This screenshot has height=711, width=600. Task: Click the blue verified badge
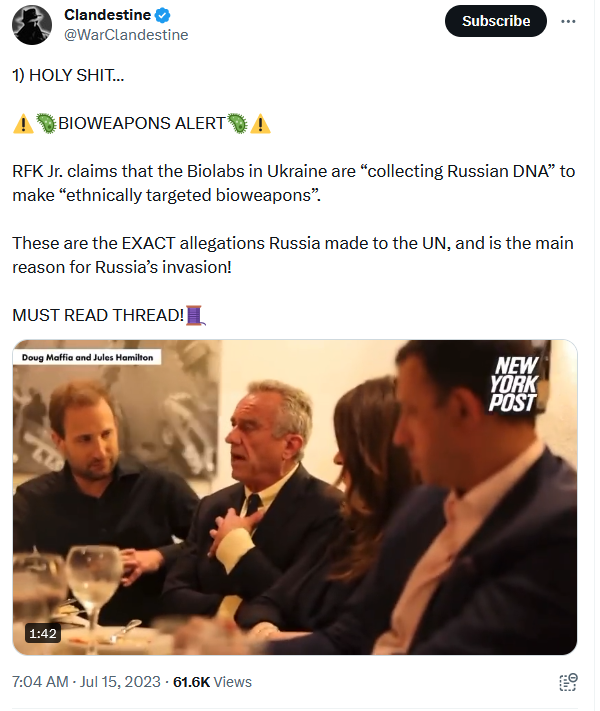point(163,15)
